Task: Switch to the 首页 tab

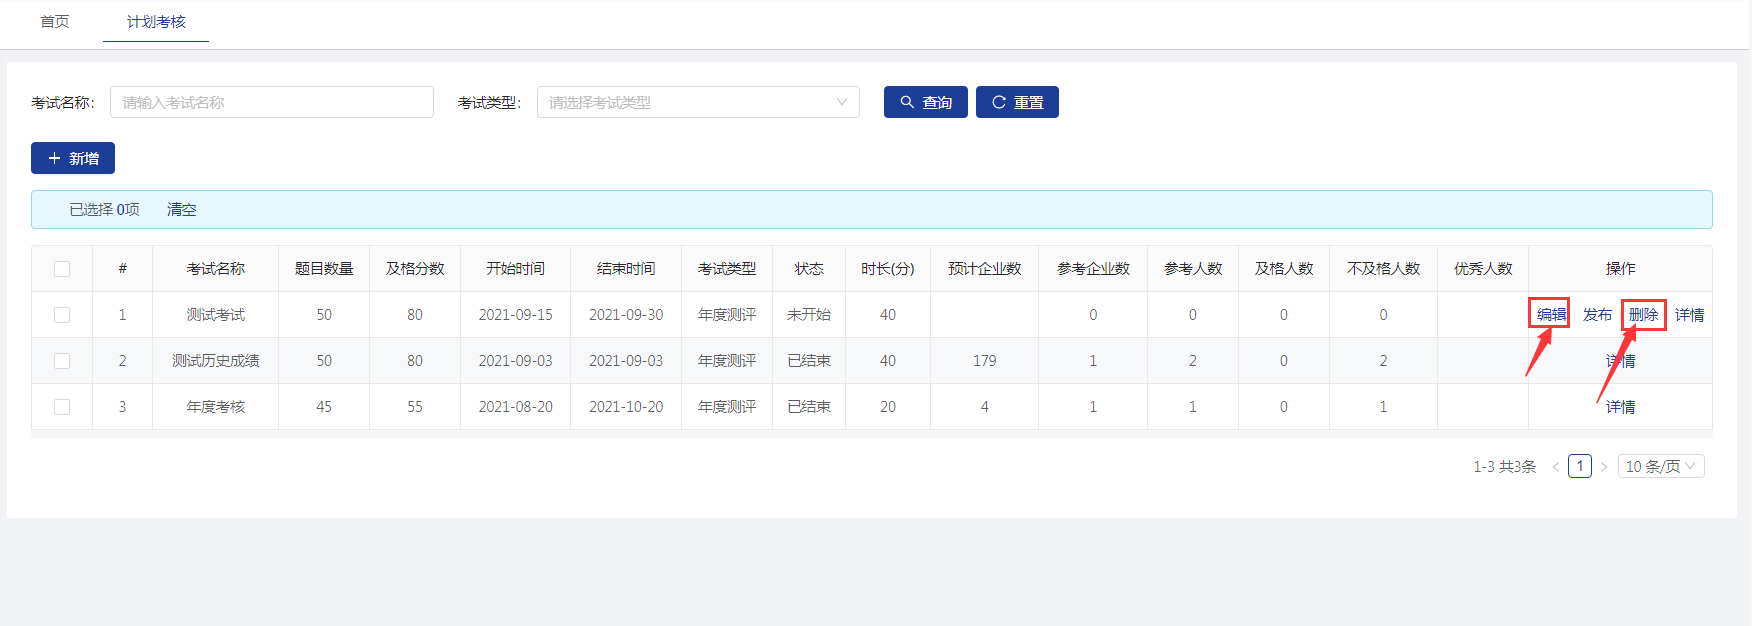Action: pos(55,22)
